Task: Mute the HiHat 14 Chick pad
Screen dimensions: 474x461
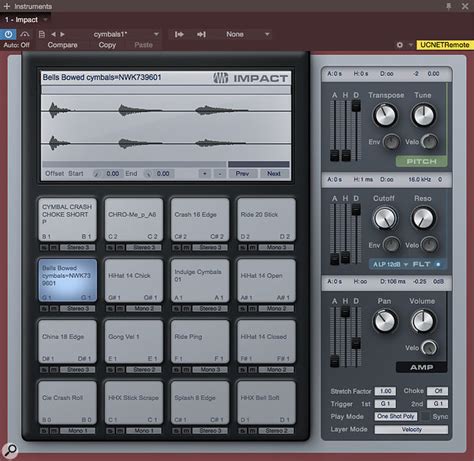Action: click(120, 309)
